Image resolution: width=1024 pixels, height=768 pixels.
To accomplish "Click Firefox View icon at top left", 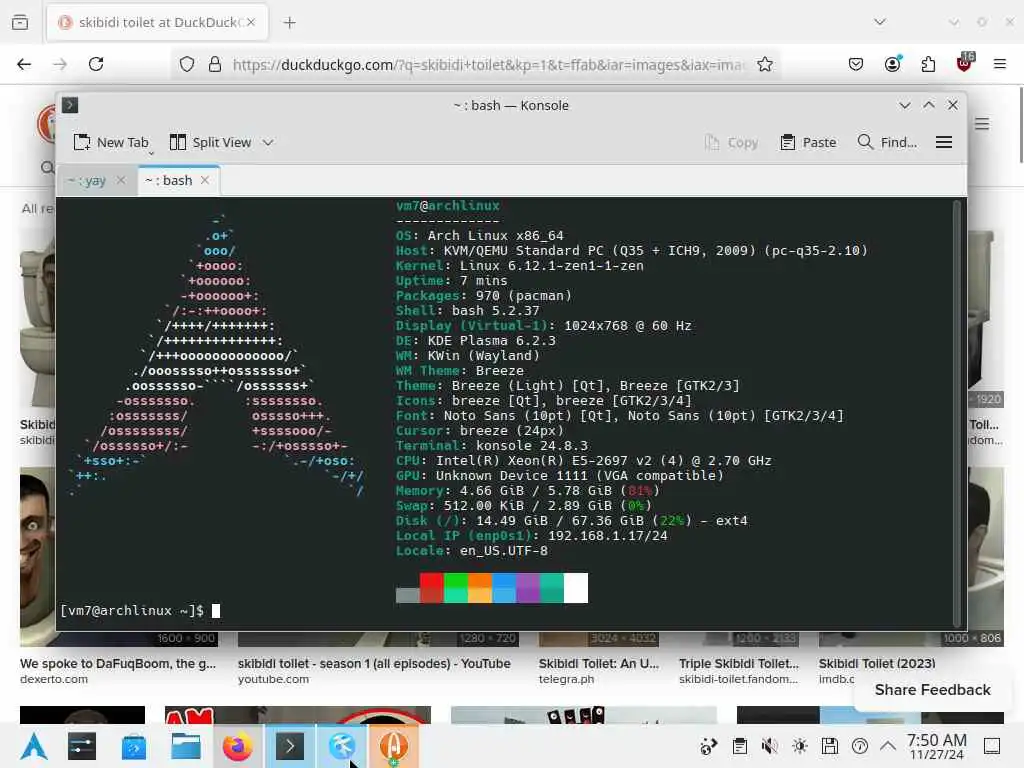I will point(20,22).
